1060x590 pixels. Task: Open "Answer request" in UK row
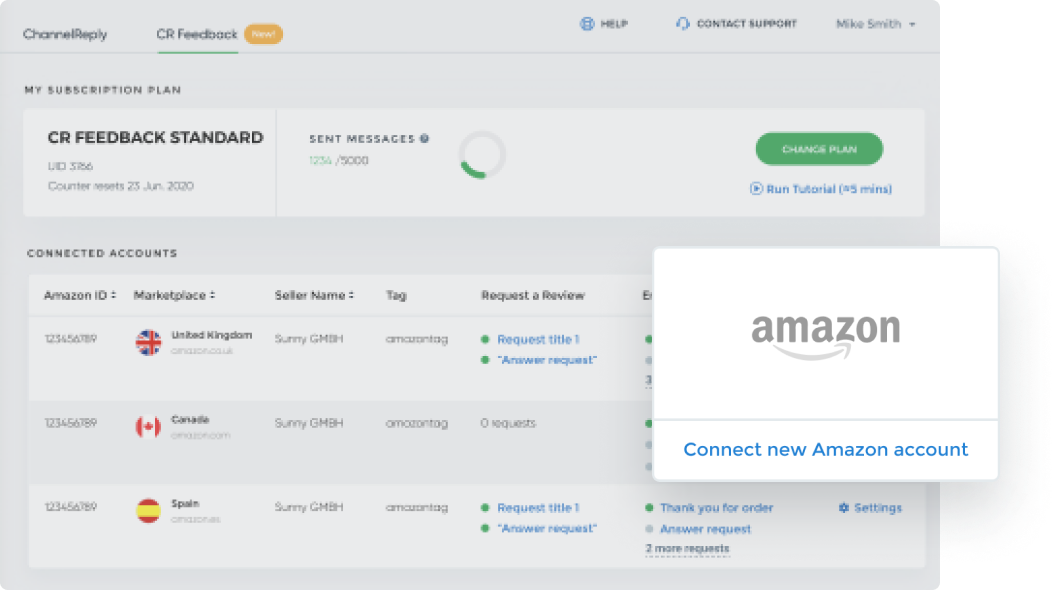(x=547, y=360)
